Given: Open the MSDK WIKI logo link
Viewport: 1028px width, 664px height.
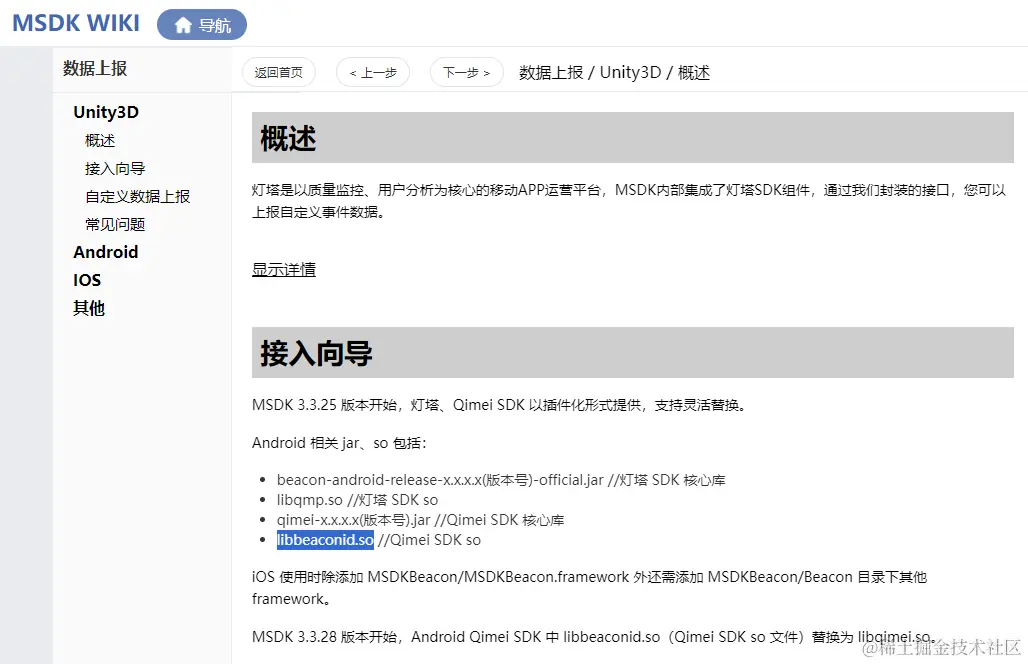Looking at the screenshot, I should click(76, 23).
